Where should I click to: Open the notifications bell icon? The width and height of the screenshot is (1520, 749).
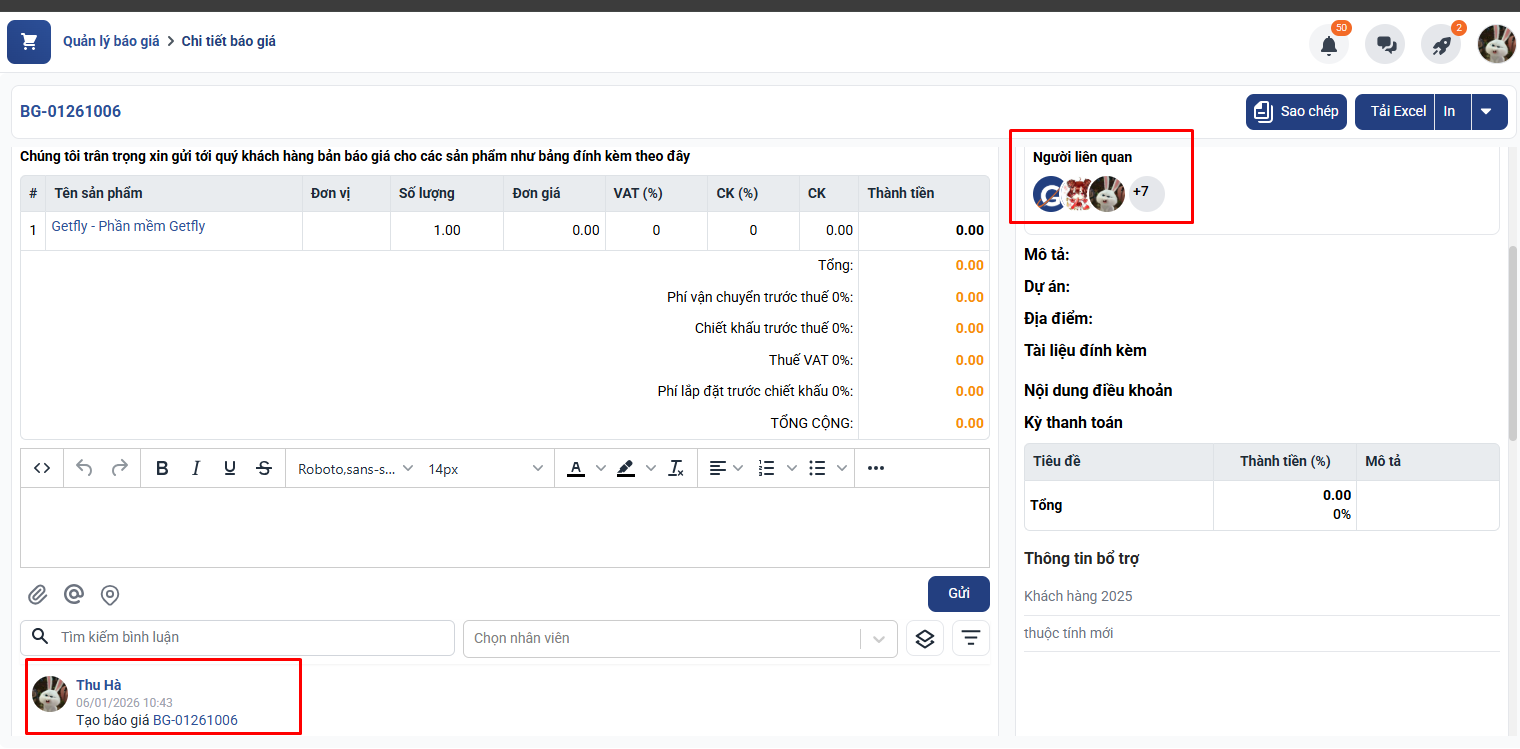1328,45
